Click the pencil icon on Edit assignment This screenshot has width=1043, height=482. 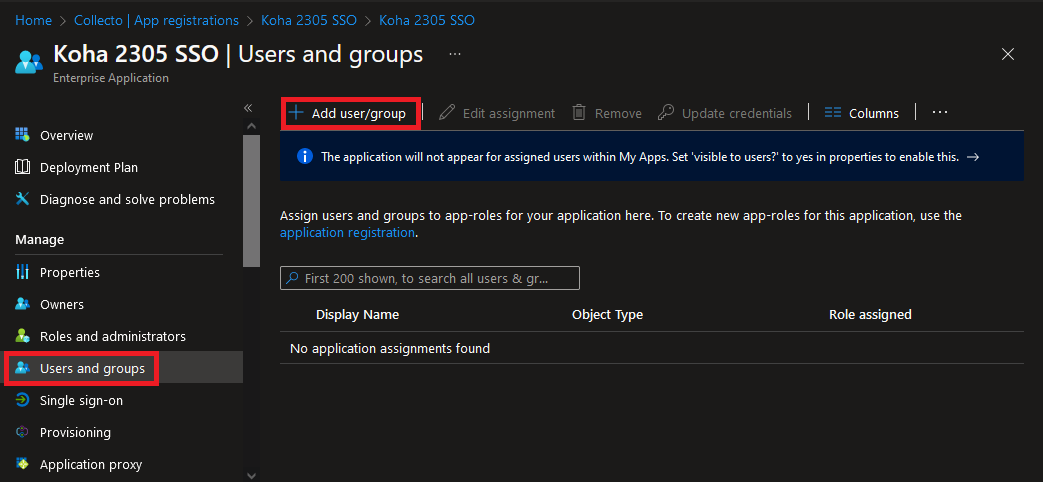click(447, 112)
